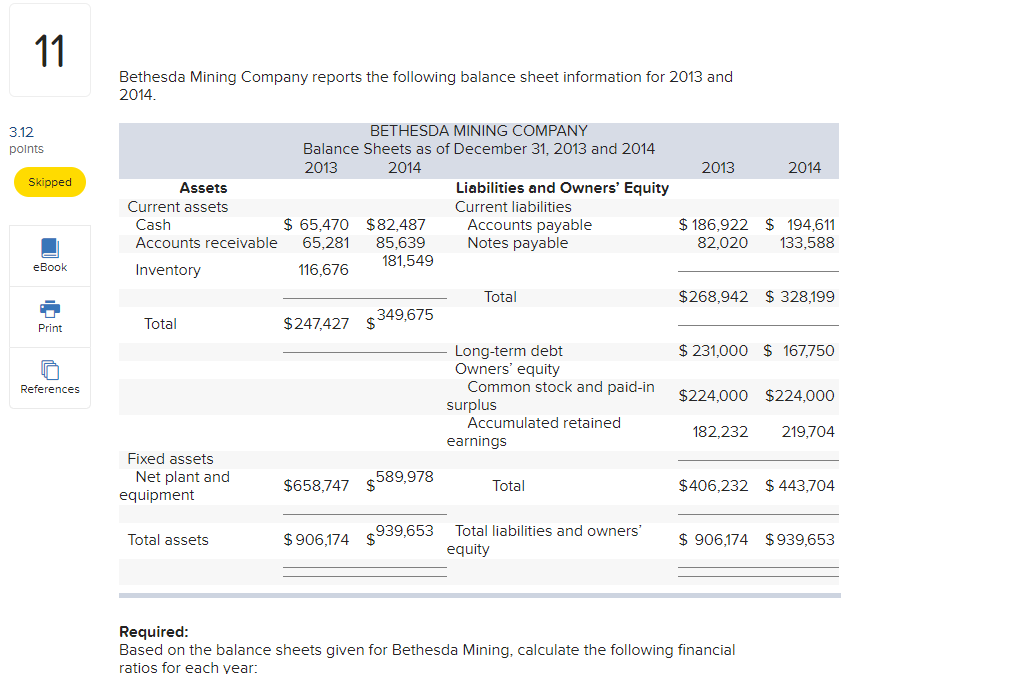Click current liabilities total $268,942
The image size is (1024, 674).
pyautogui.click(x=713, y=297)
